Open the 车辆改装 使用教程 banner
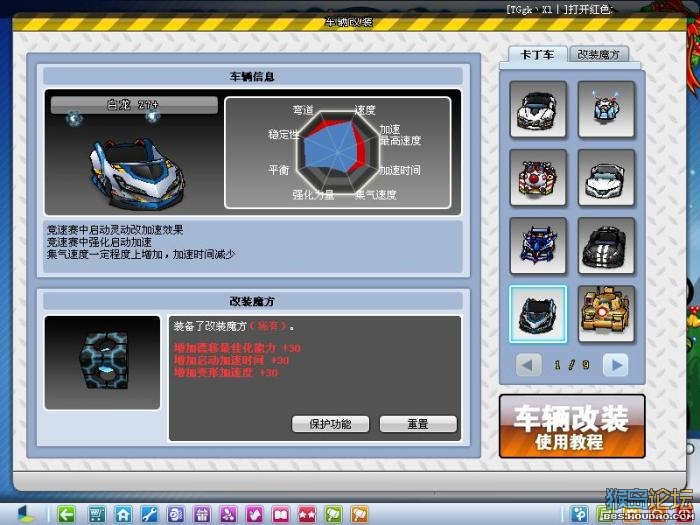 (572, 426)
